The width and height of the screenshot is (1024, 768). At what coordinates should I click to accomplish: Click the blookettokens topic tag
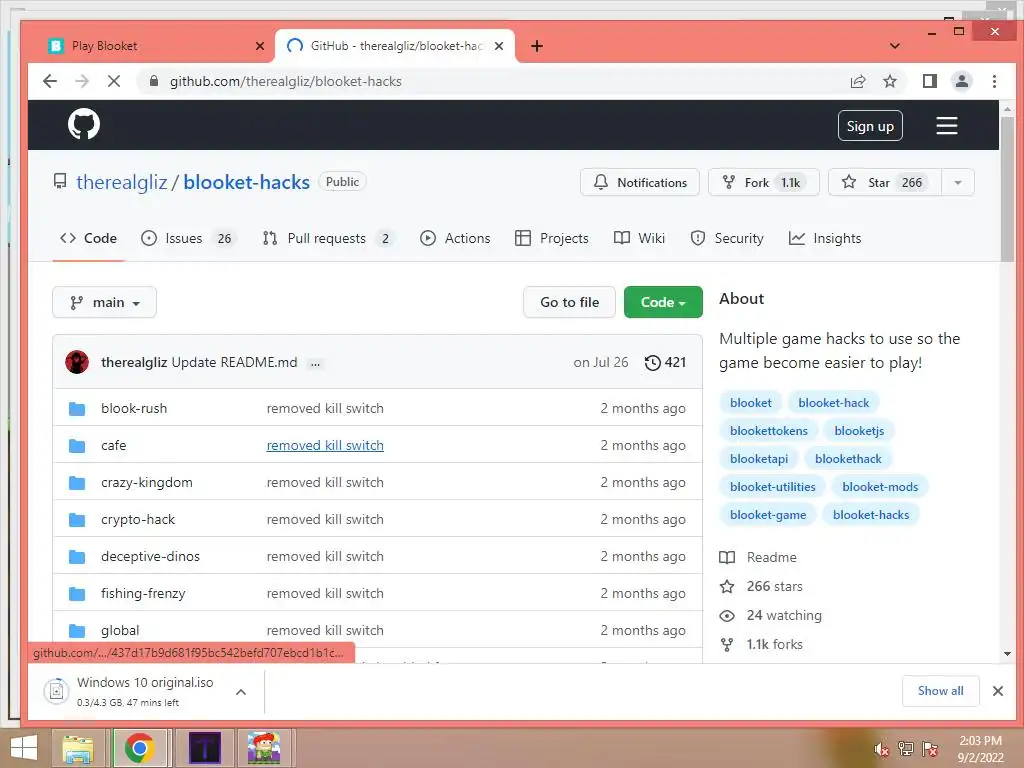point(769,431)
